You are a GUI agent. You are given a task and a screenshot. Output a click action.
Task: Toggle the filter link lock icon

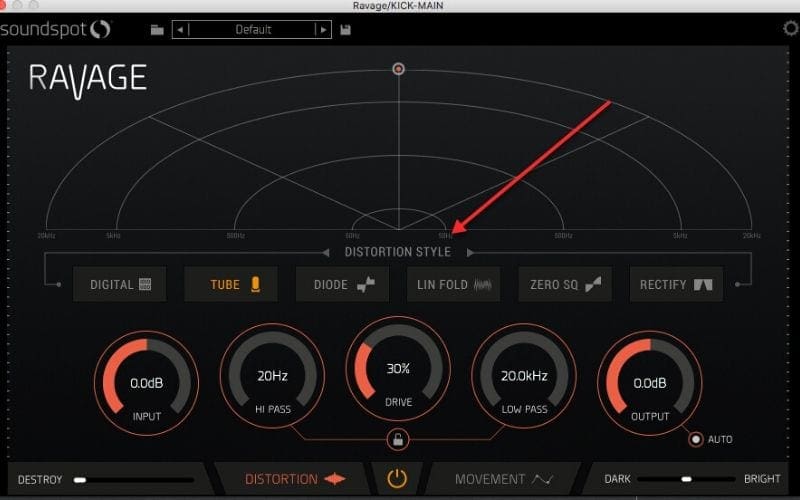tap(398, 439)
